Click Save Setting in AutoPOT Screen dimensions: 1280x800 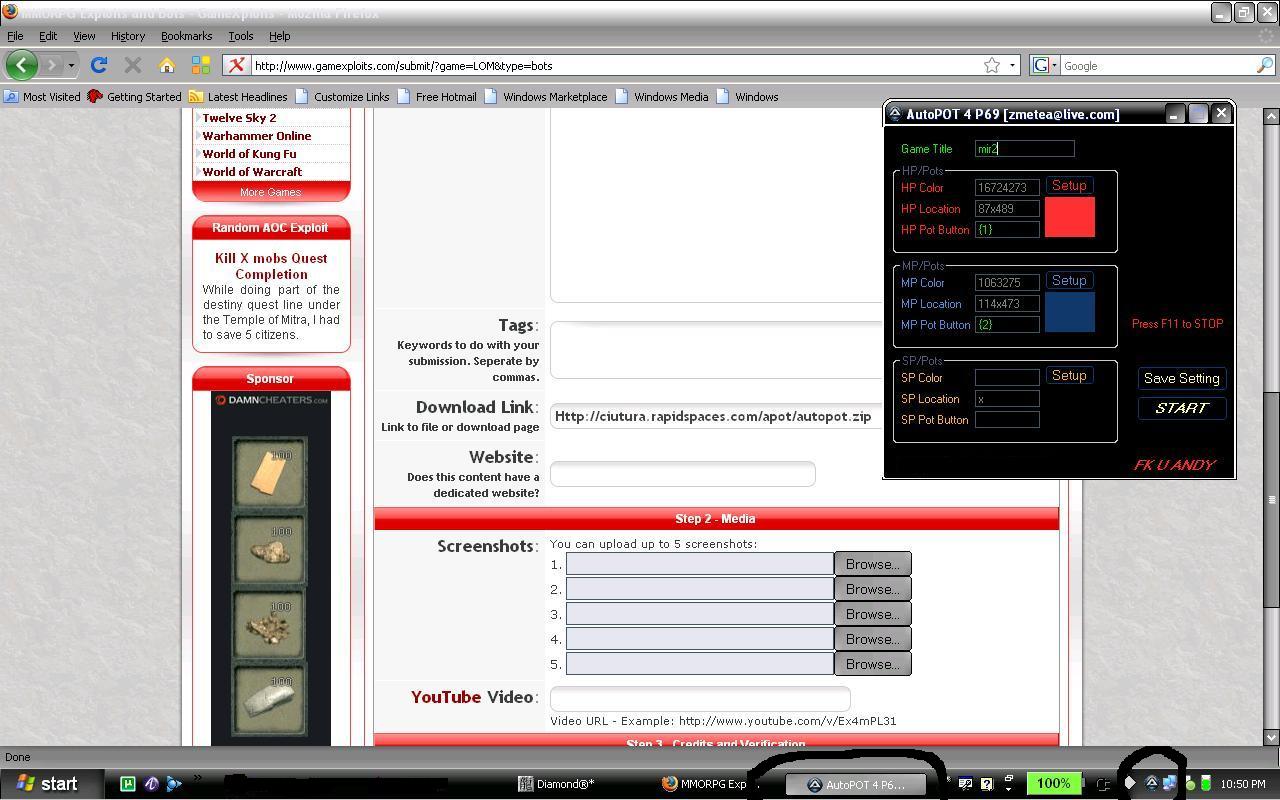1182,378
